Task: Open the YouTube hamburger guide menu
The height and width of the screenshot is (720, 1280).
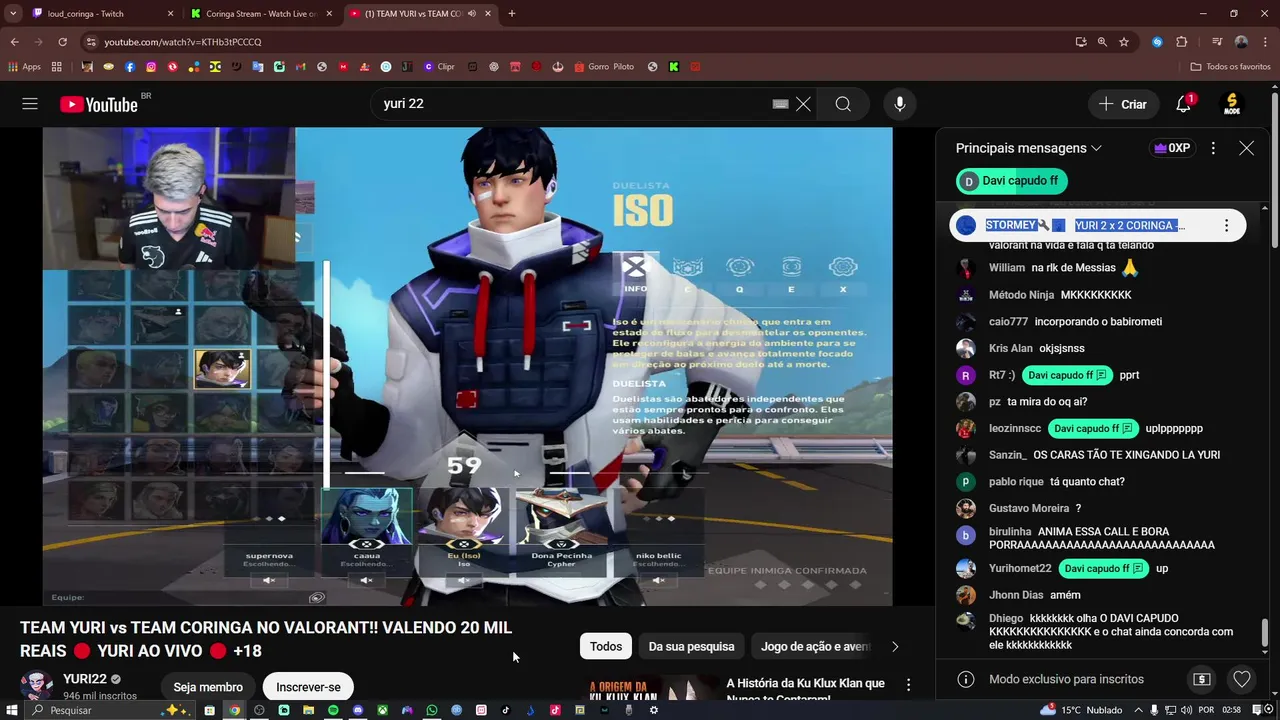Action: (x=30, y=104)
